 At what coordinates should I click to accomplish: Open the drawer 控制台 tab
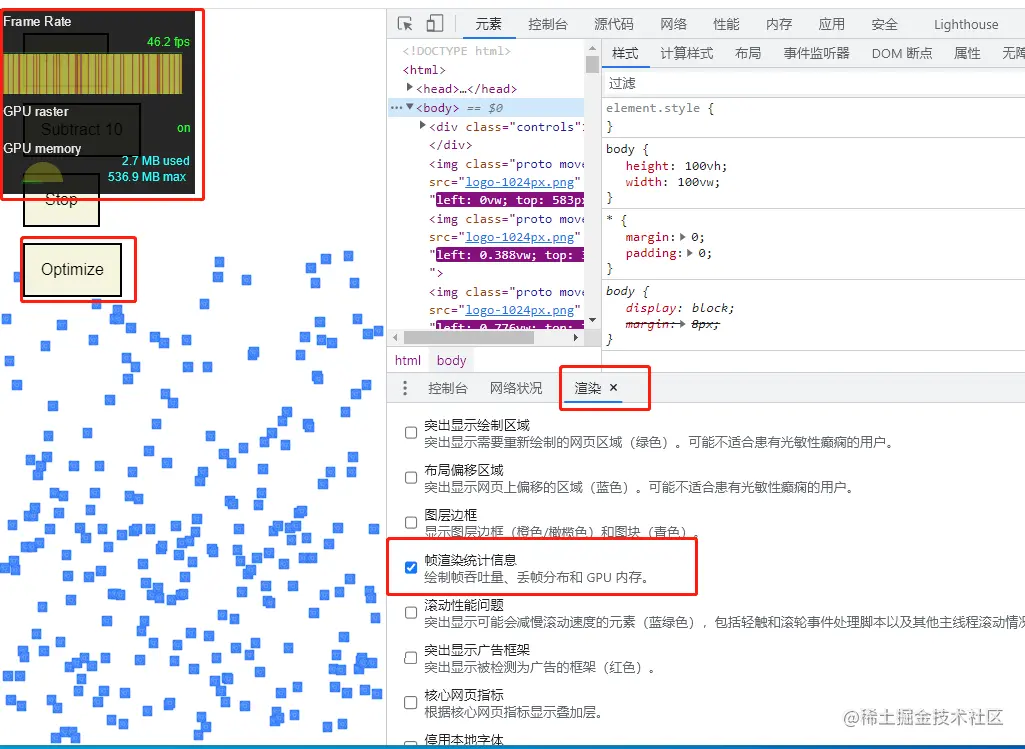point(448,388)
